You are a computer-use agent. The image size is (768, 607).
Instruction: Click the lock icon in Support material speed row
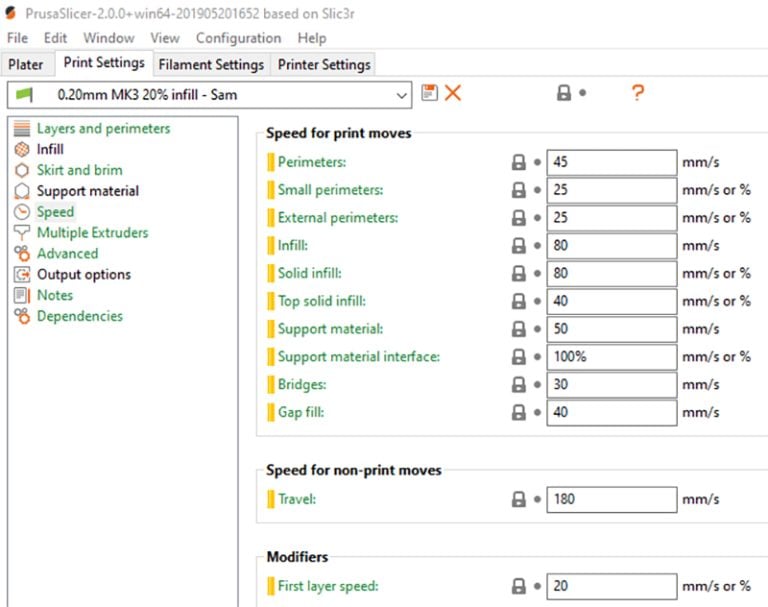click(x=519, y=329)
